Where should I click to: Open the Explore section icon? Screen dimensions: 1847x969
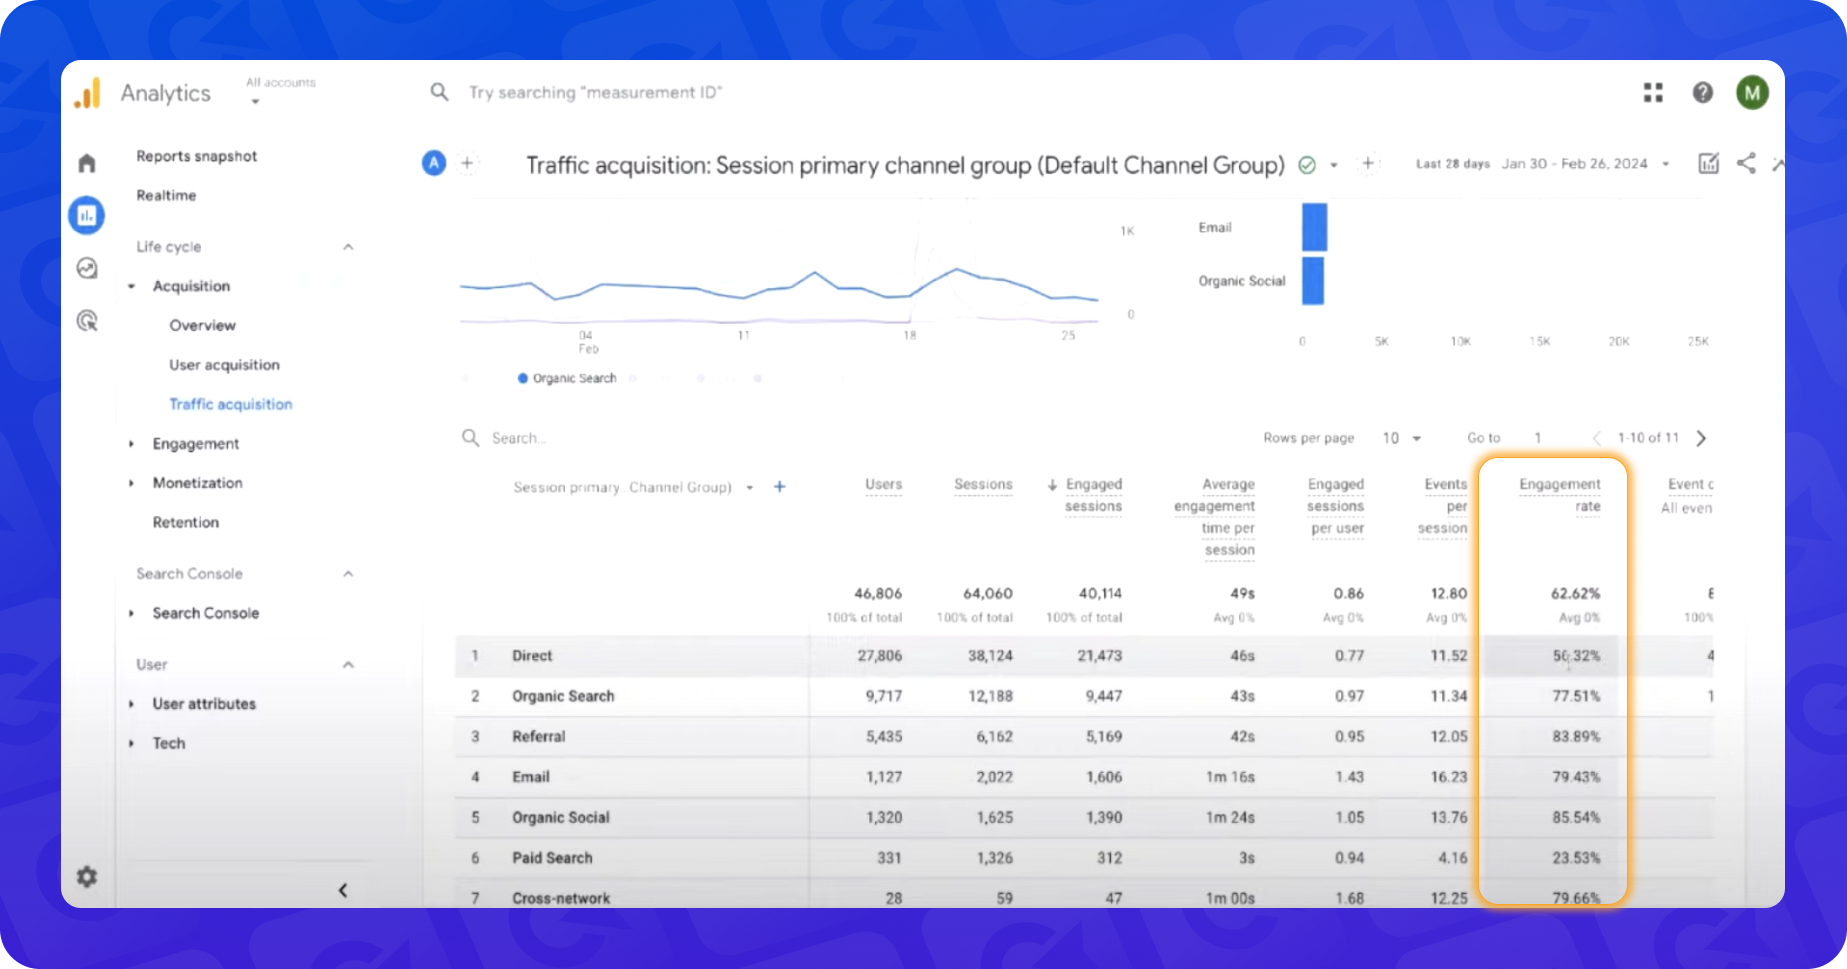point(86,268)
